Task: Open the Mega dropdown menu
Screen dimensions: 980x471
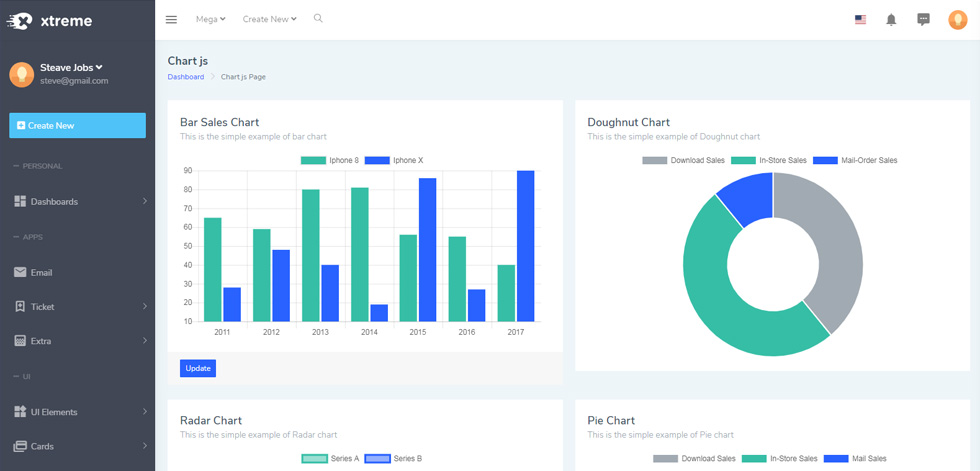Action: click(x=211, y=19)
